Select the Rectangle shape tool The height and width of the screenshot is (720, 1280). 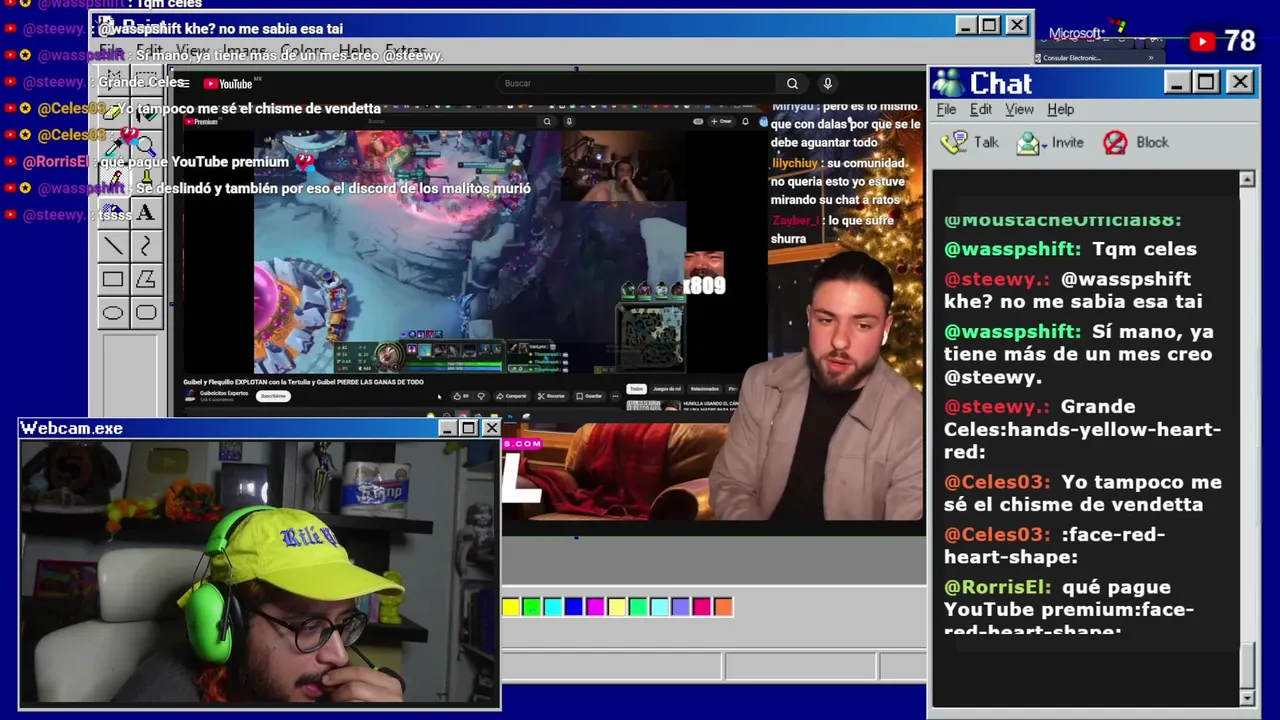click(x=113, y=279)
